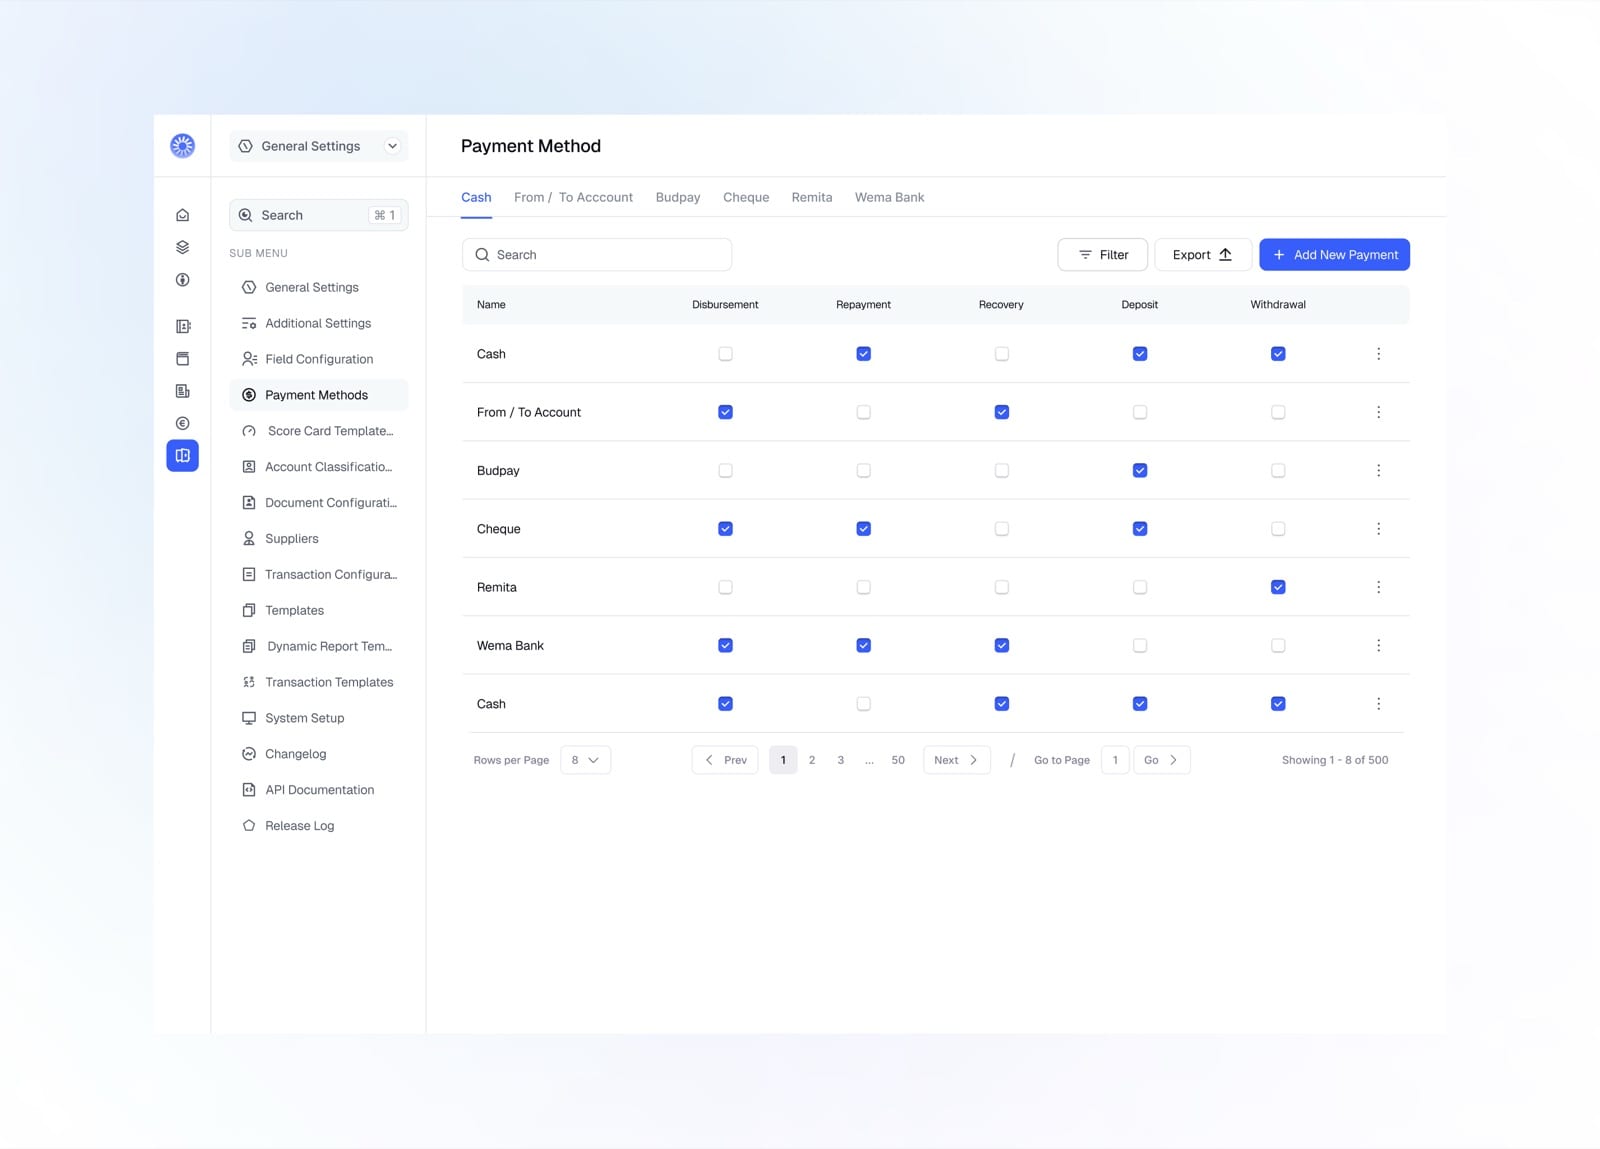Click the sunburst app logo

182,146
